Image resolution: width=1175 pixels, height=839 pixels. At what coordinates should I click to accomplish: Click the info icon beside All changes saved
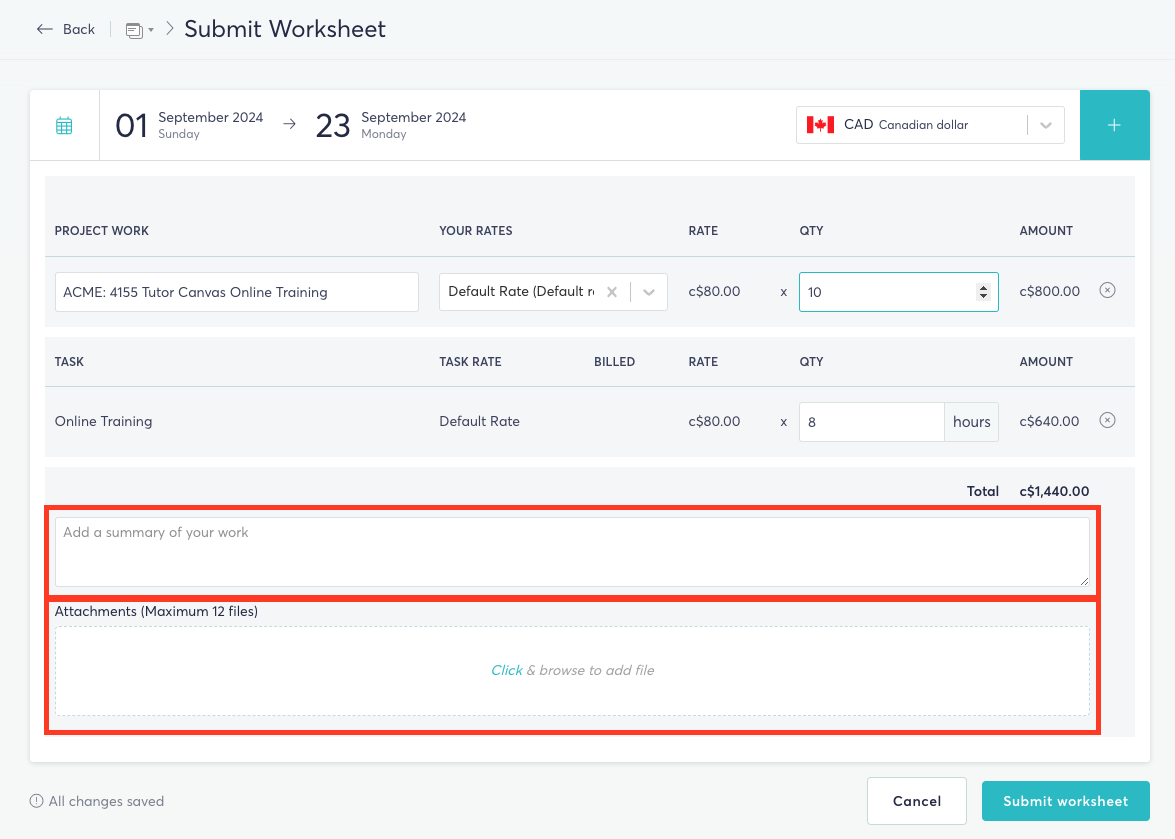[36, 800]
